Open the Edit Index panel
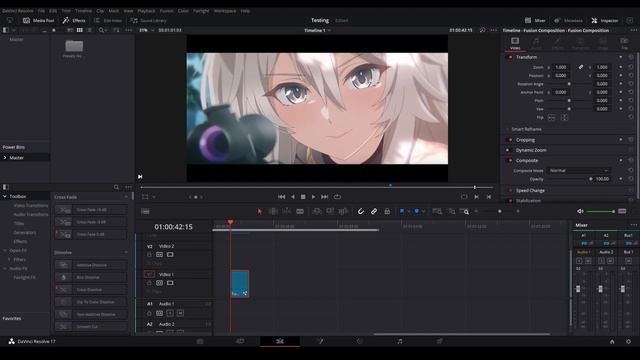 pyautogui.click(x=108, y=20)
